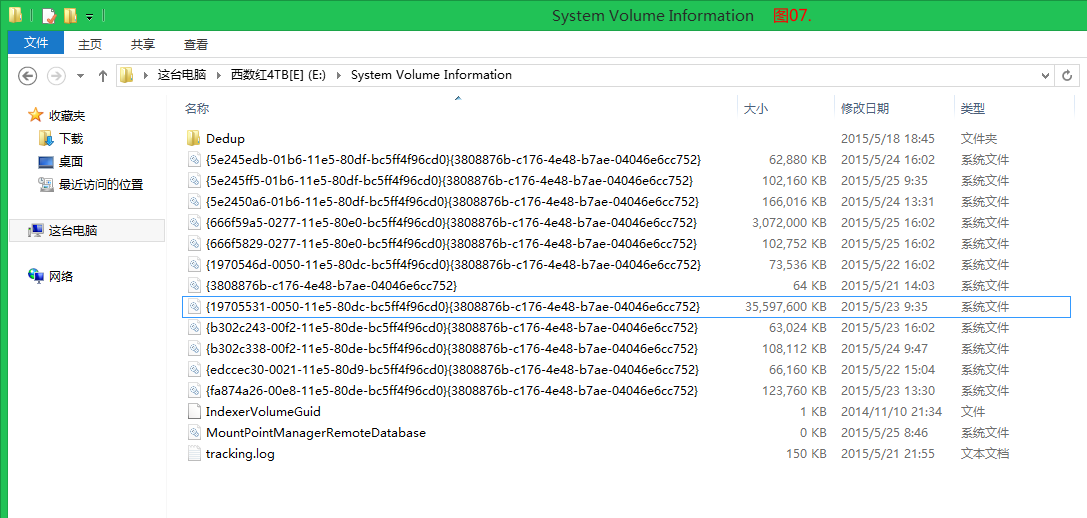Select file starting with {666f59a5-0277
Viewport: 1087px width, 518px height.
[628, 223]
